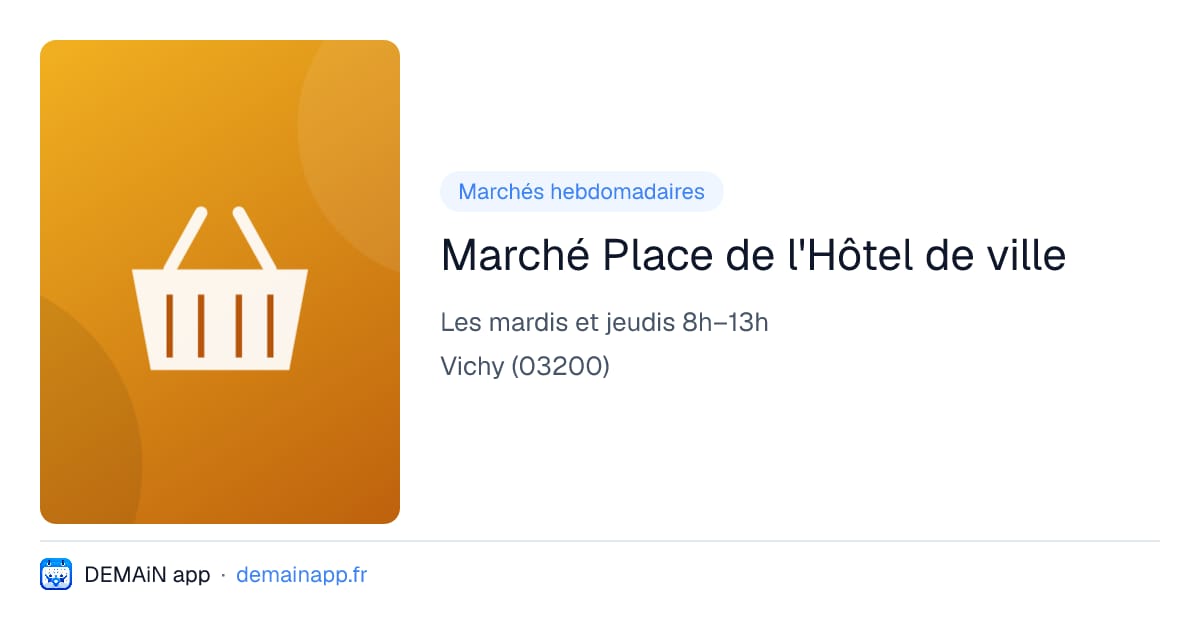Open the demainapp.fr link
Viewport: 1200px width, 630px height.
(x=301, y=575)
